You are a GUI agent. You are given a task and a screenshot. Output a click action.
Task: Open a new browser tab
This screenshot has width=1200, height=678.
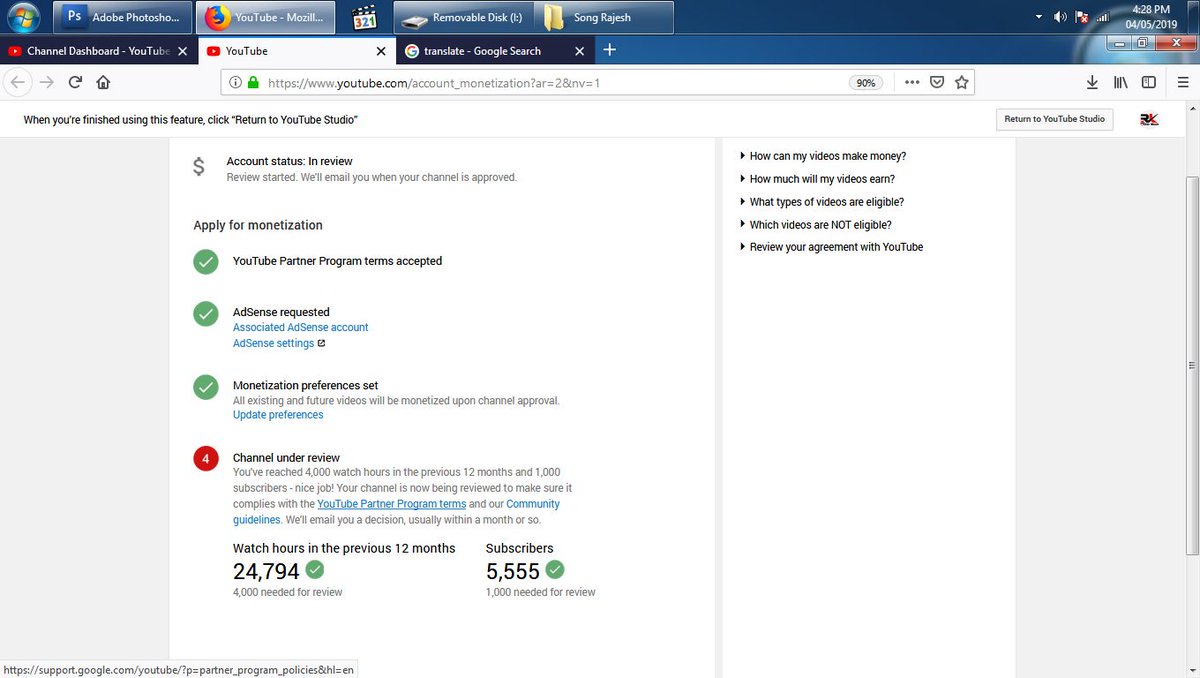(610, 50)
